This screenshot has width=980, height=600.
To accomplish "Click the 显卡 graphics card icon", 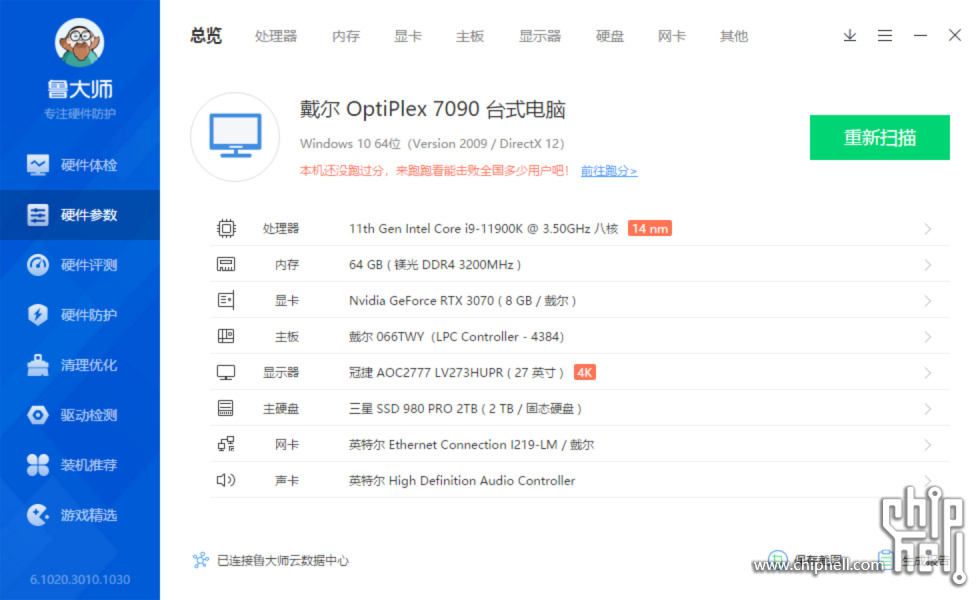I will [x=226, y=301].
